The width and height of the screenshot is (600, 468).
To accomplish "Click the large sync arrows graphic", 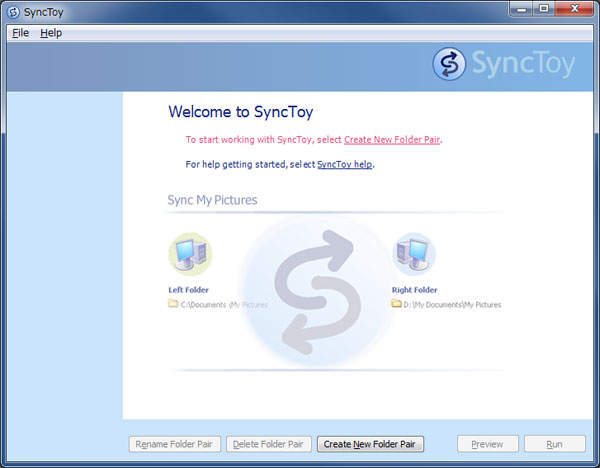I will coord(317,292).
